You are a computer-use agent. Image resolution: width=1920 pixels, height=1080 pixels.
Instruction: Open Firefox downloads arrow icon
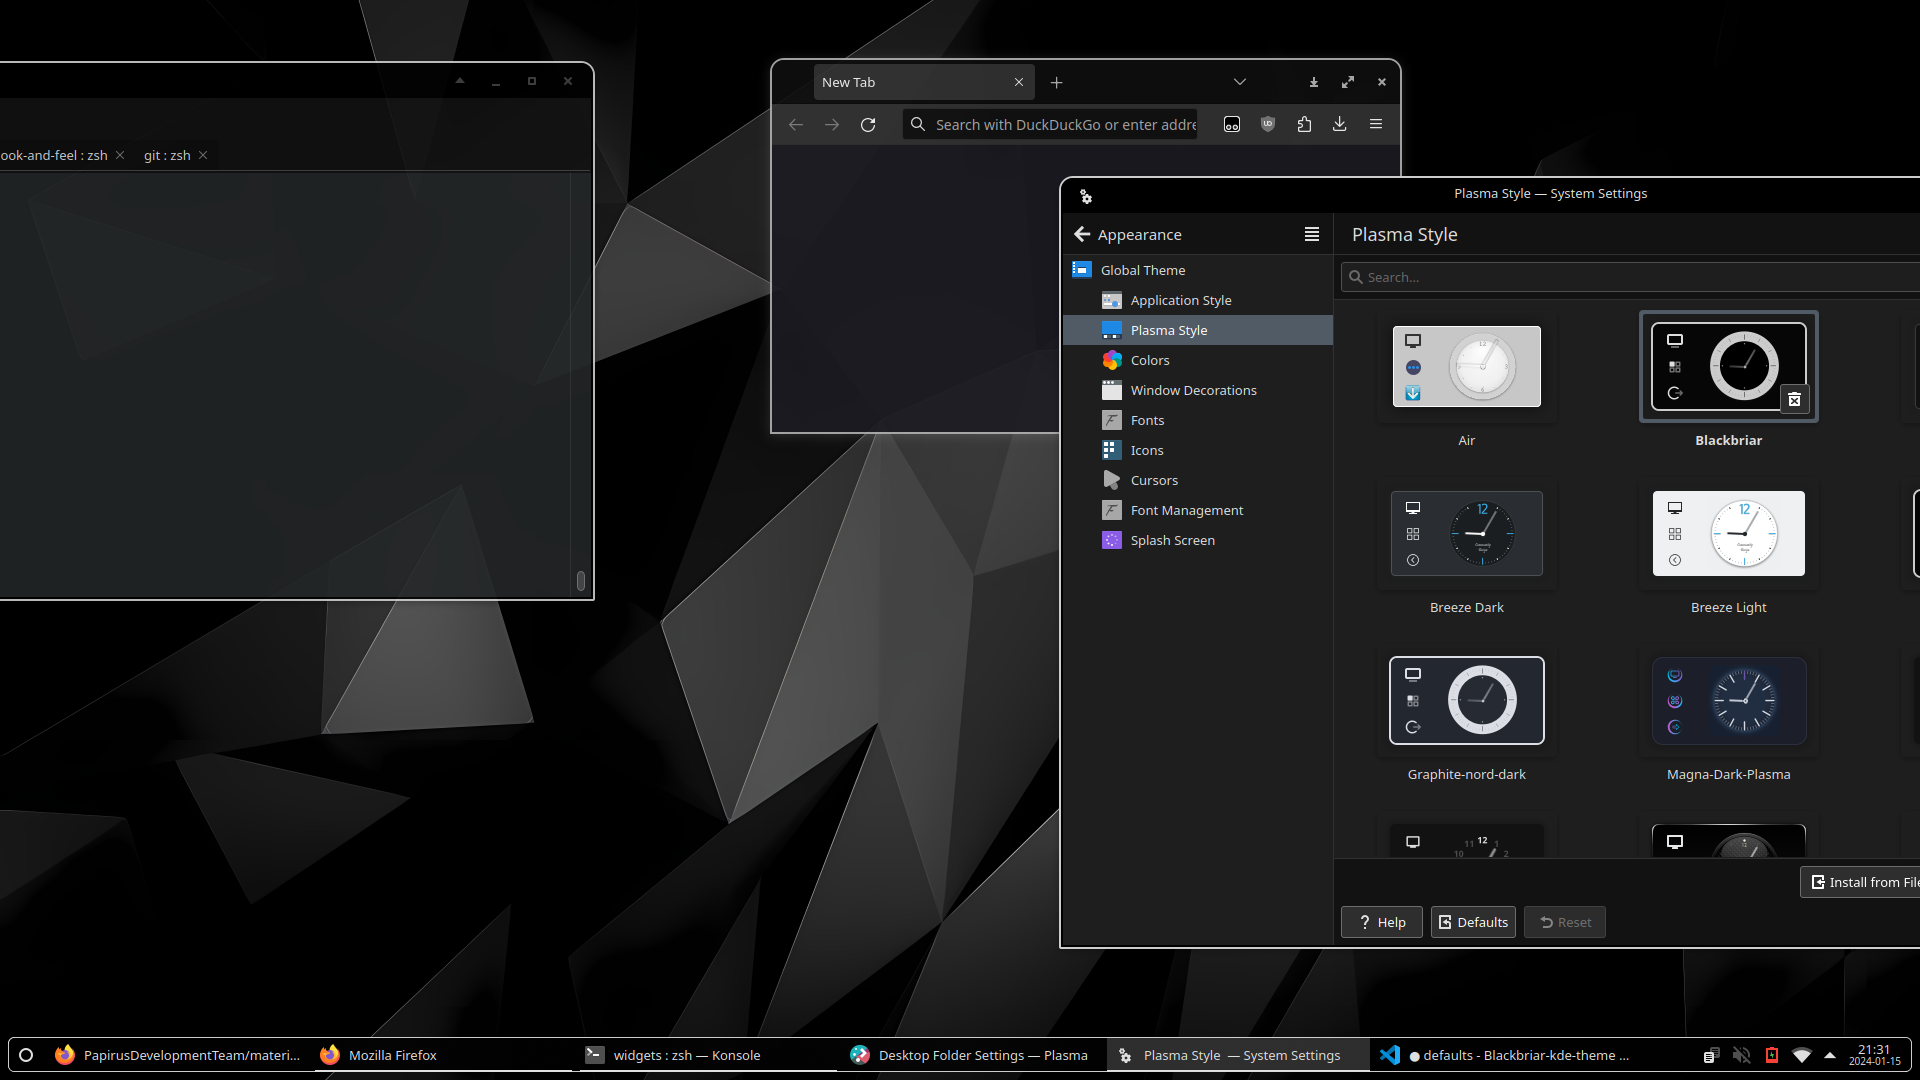tap(1340, 125)
